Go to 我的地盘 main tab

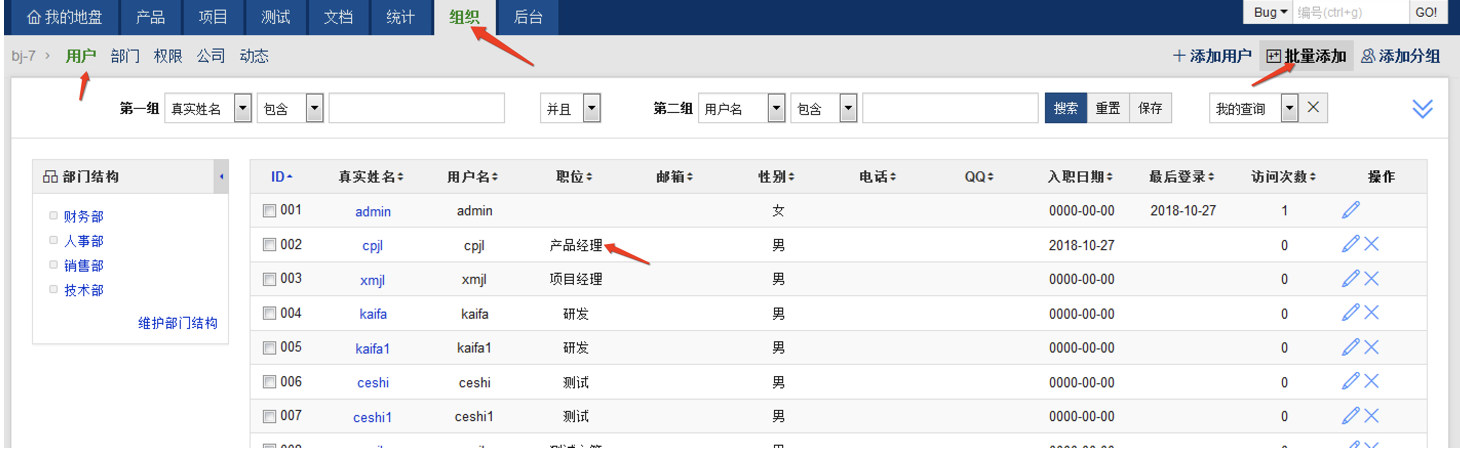pyautogui.click(x=64, y=17)
